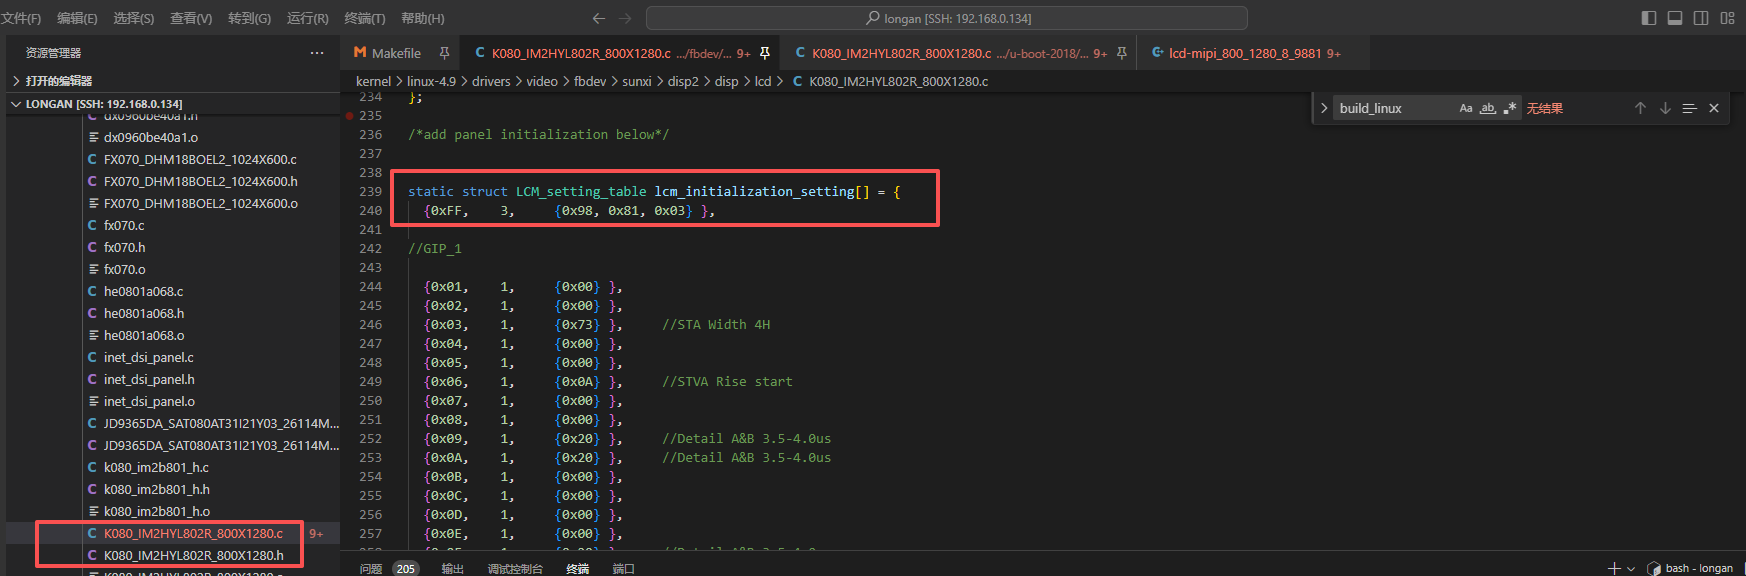Toggle the bottom panel layout icon
Screen dimensions: 1746x576
tap(1675, 18)
